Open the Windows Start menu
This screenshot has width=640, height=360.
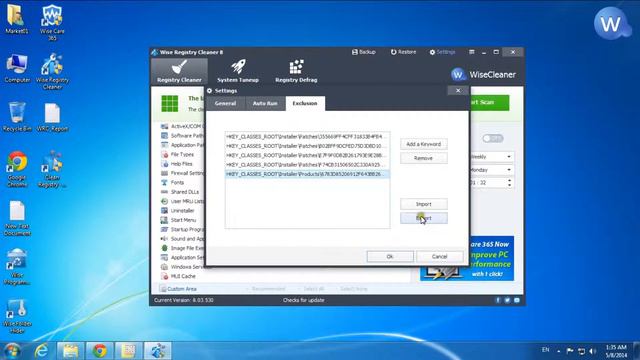tap(12, 351)
